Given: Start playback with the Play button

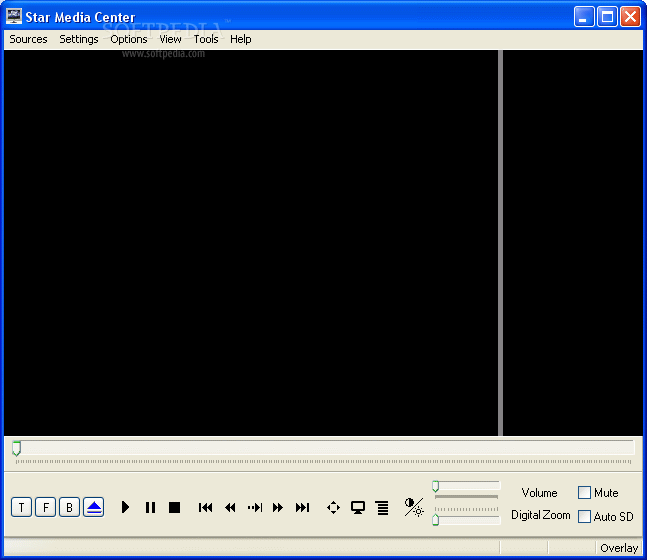Looking at the screenshot, I should pyautogui.click(x=125, y=507).
